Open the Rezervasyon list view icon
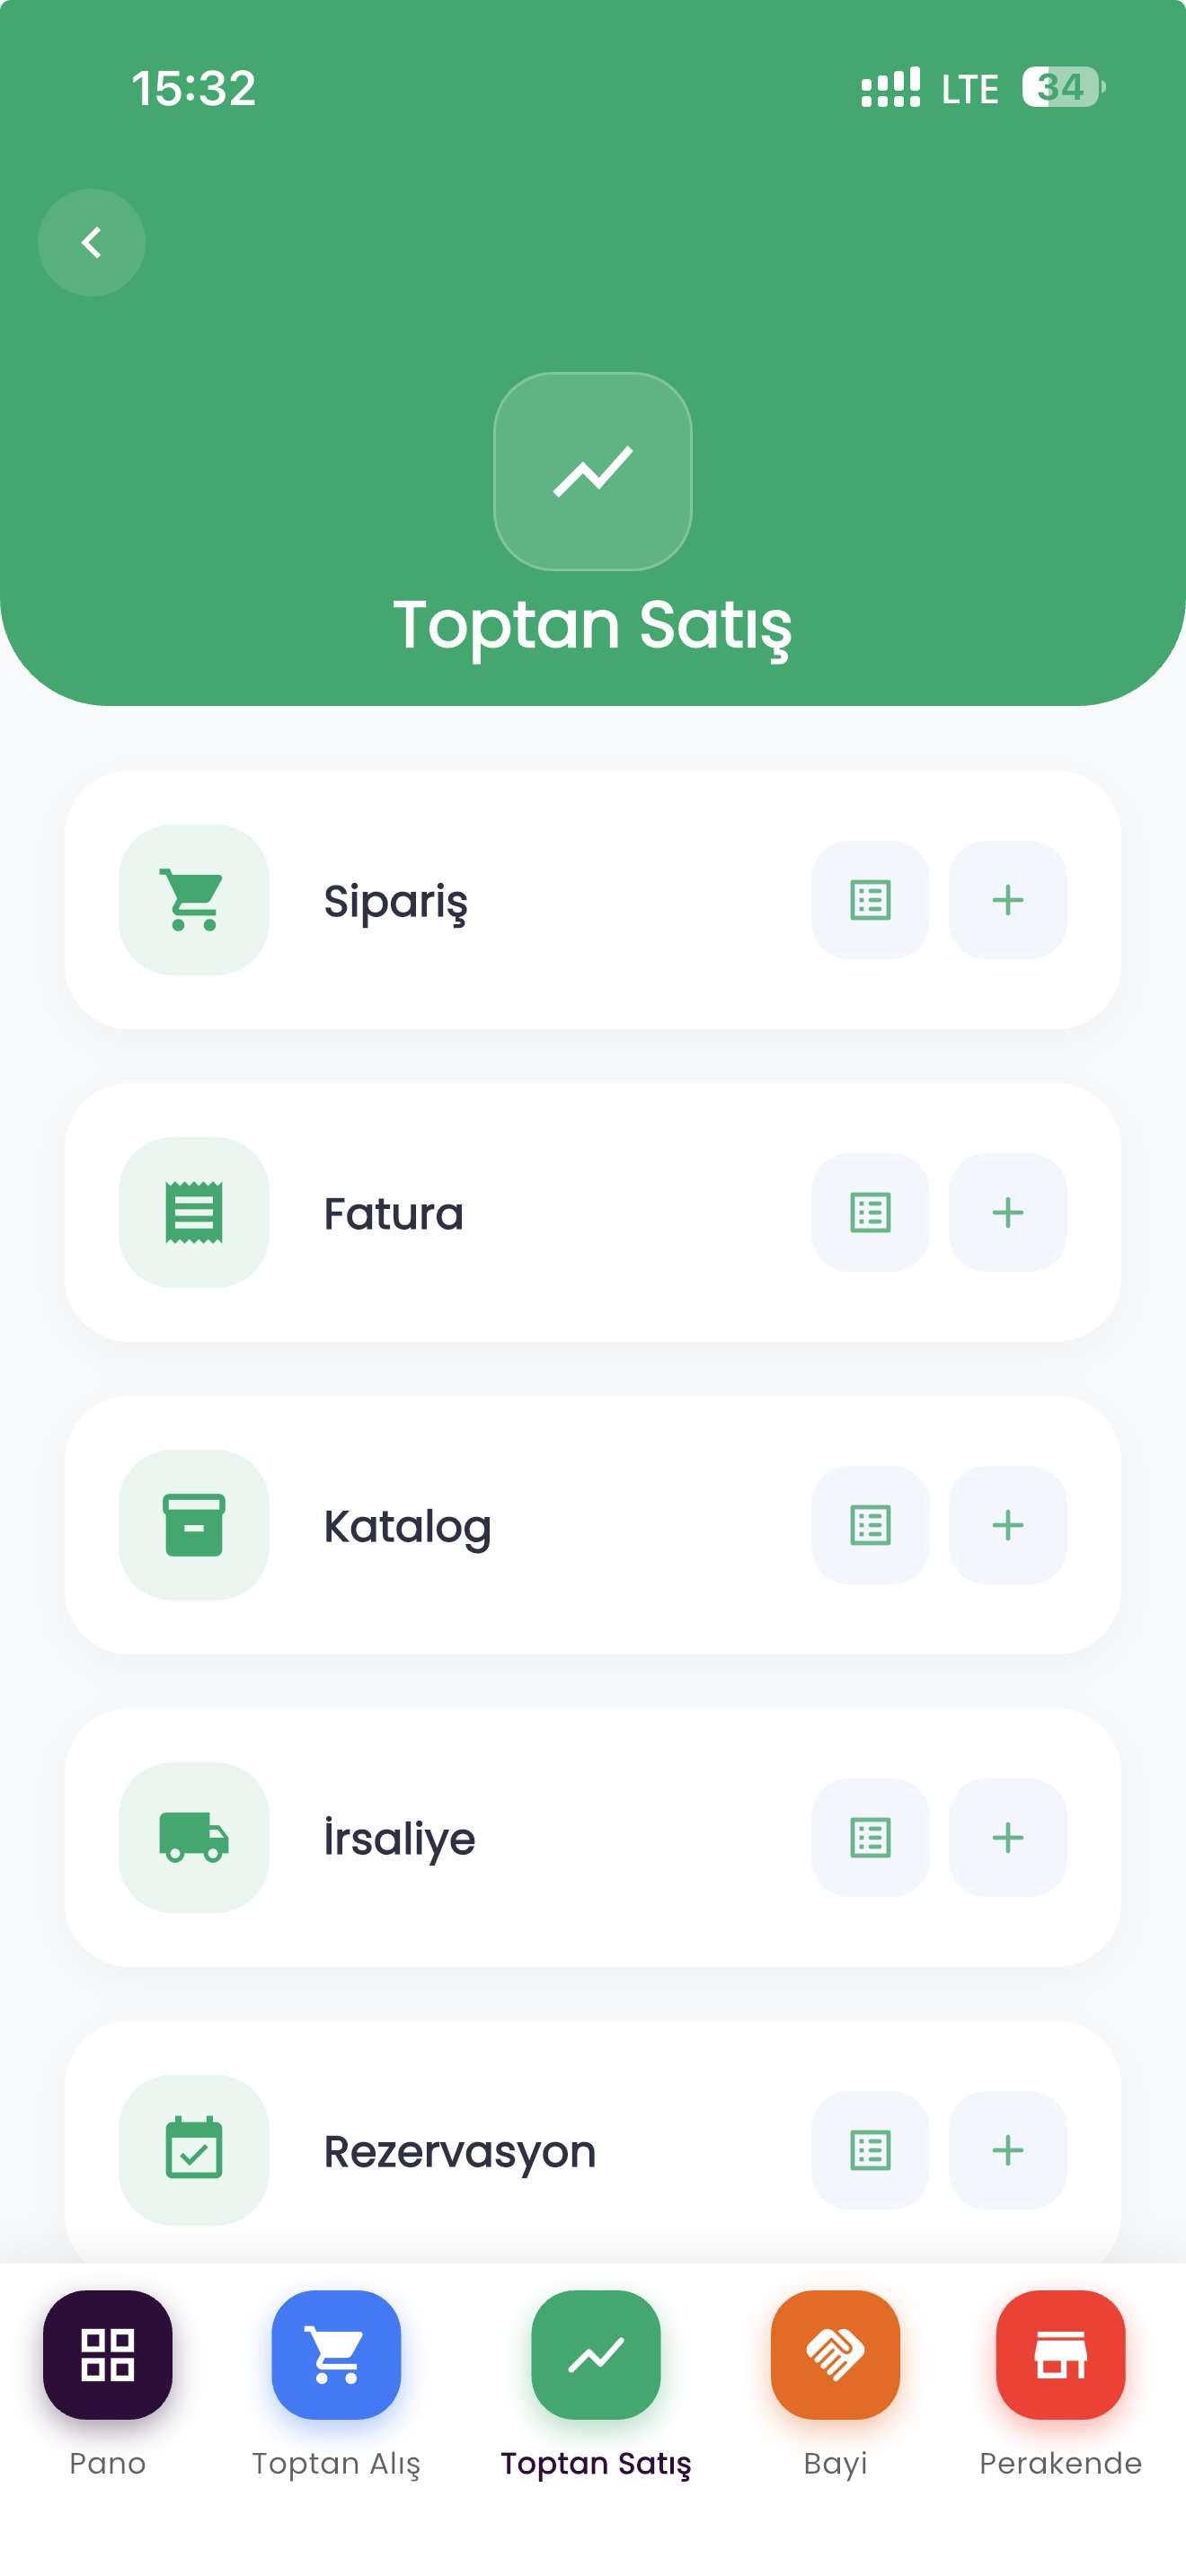The height and width of the screenshot is (2576, 1186). click(870, 2150)
